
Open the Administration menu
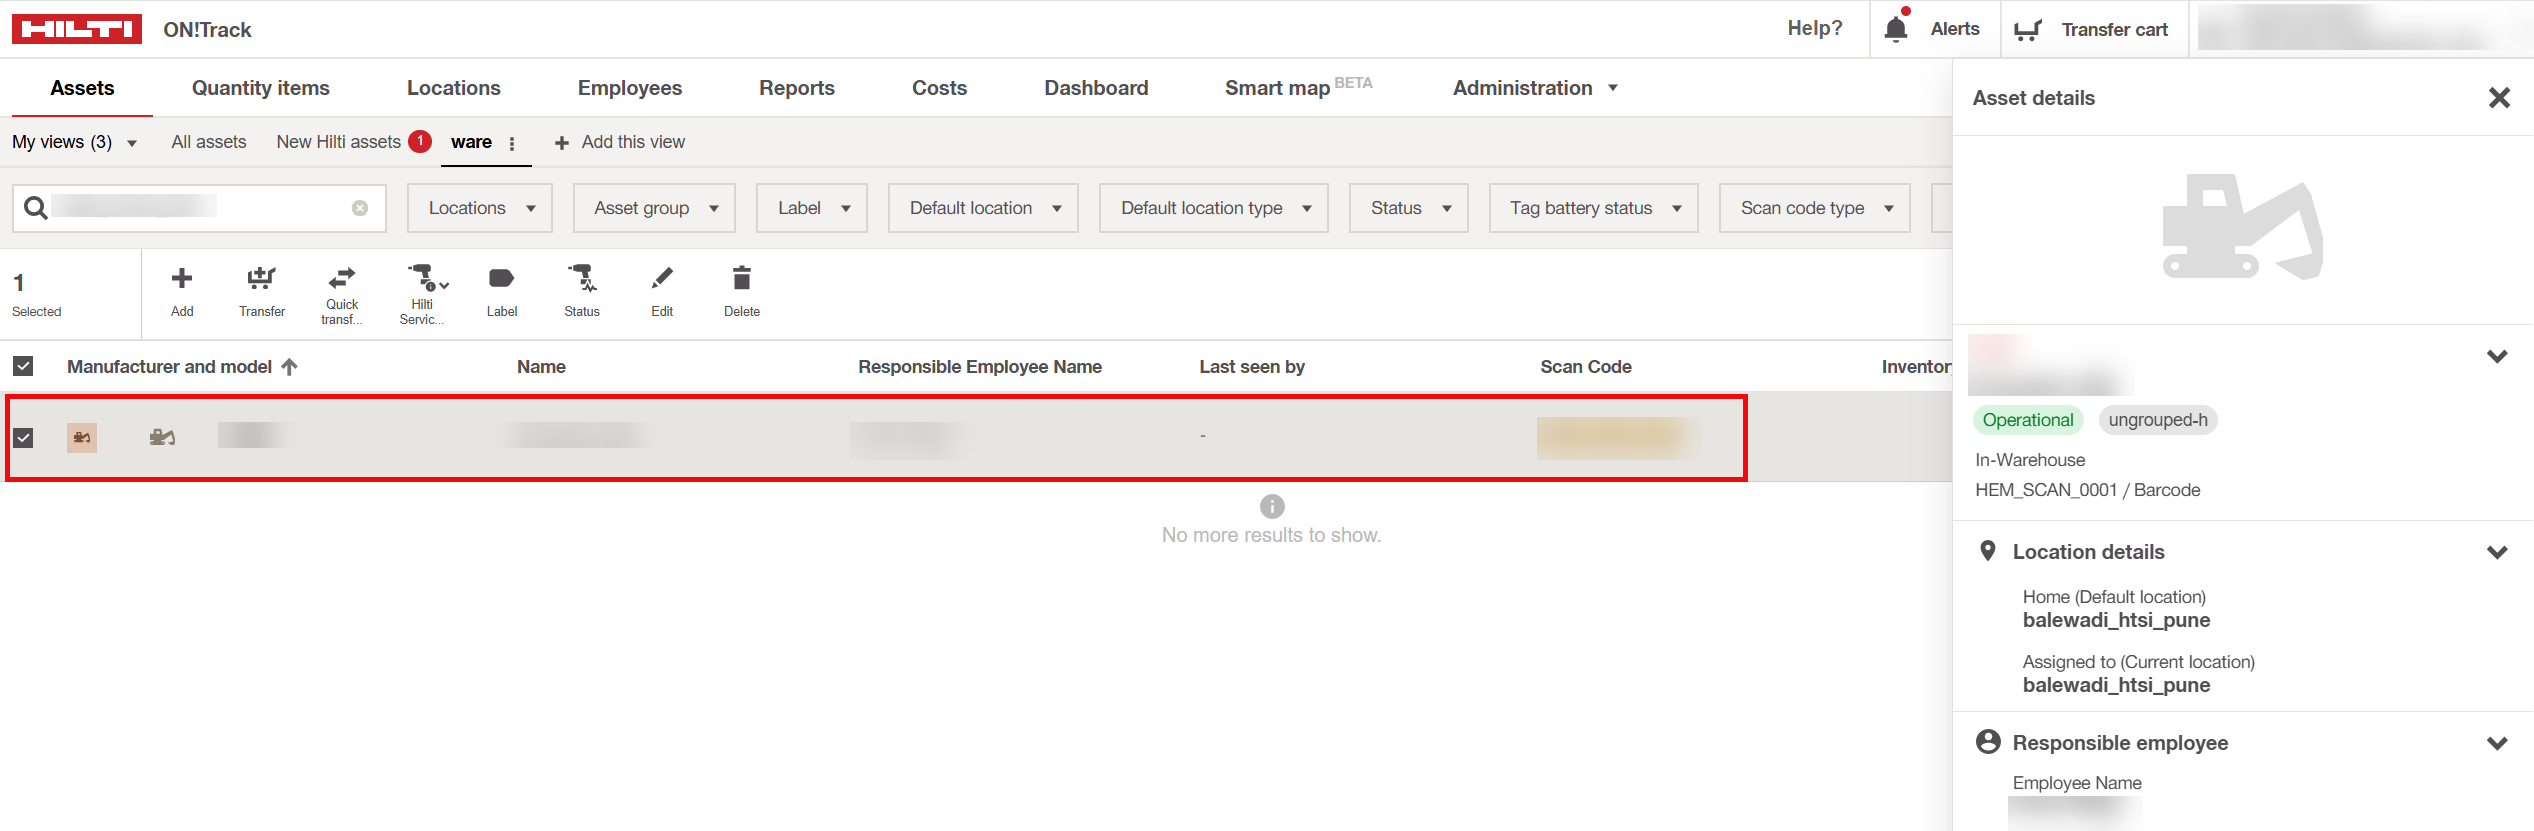[x=1533, y=88]
